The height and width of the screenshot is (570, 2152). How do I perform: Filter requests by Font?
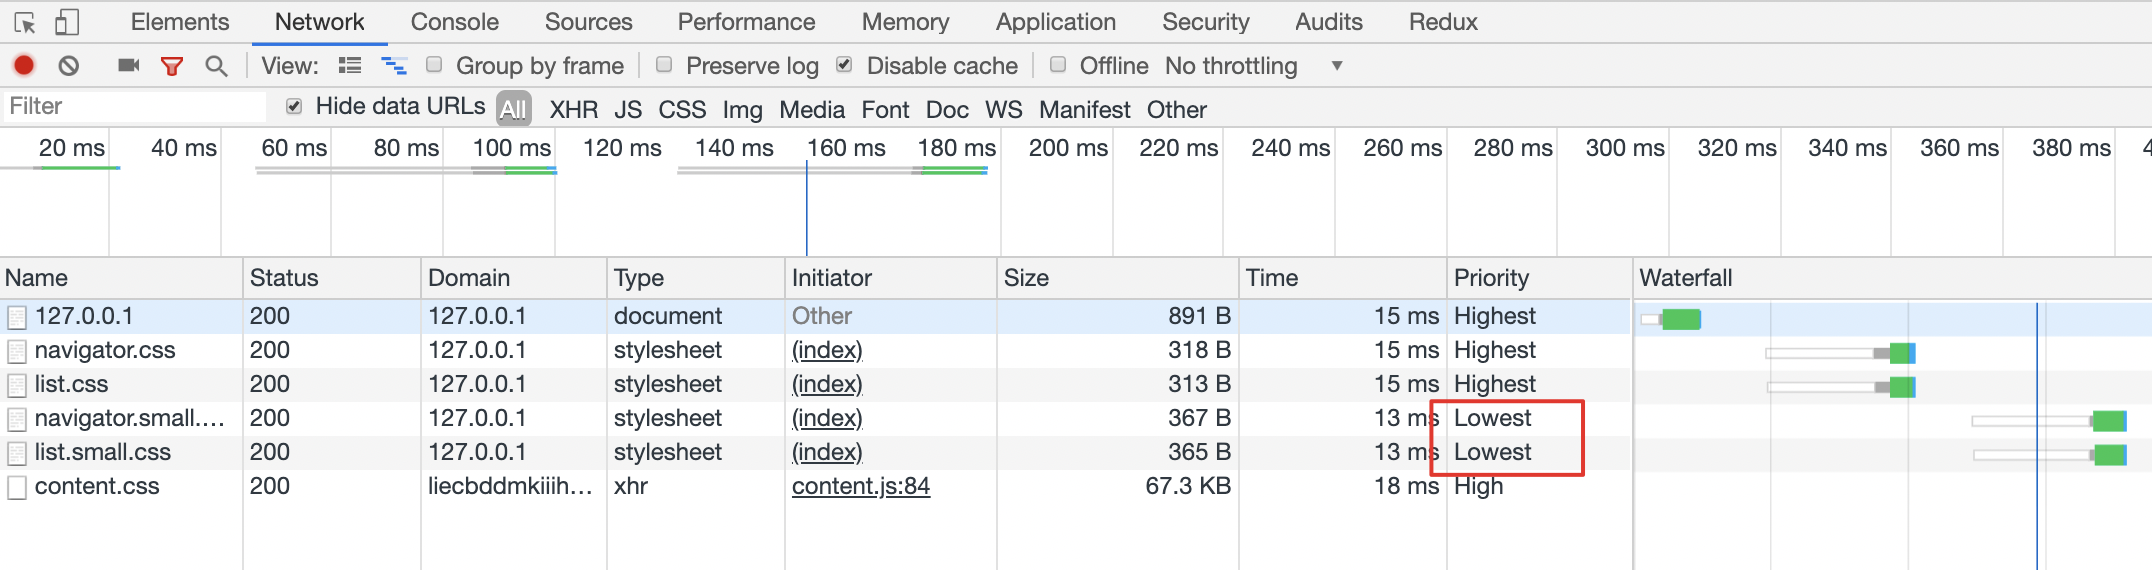pyautogui.click(x=886, y=109)
